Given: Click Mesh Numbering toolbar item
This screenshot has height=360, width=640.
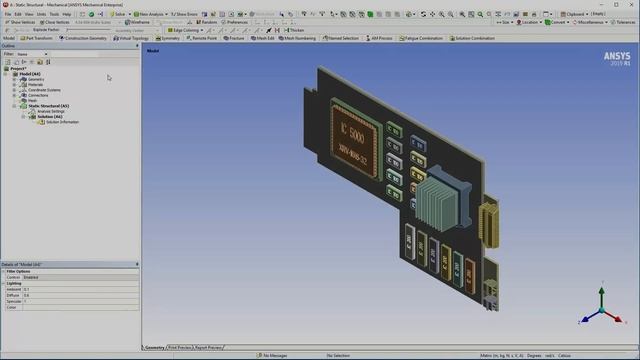Looking at the screenshot, I should (297, 38).
